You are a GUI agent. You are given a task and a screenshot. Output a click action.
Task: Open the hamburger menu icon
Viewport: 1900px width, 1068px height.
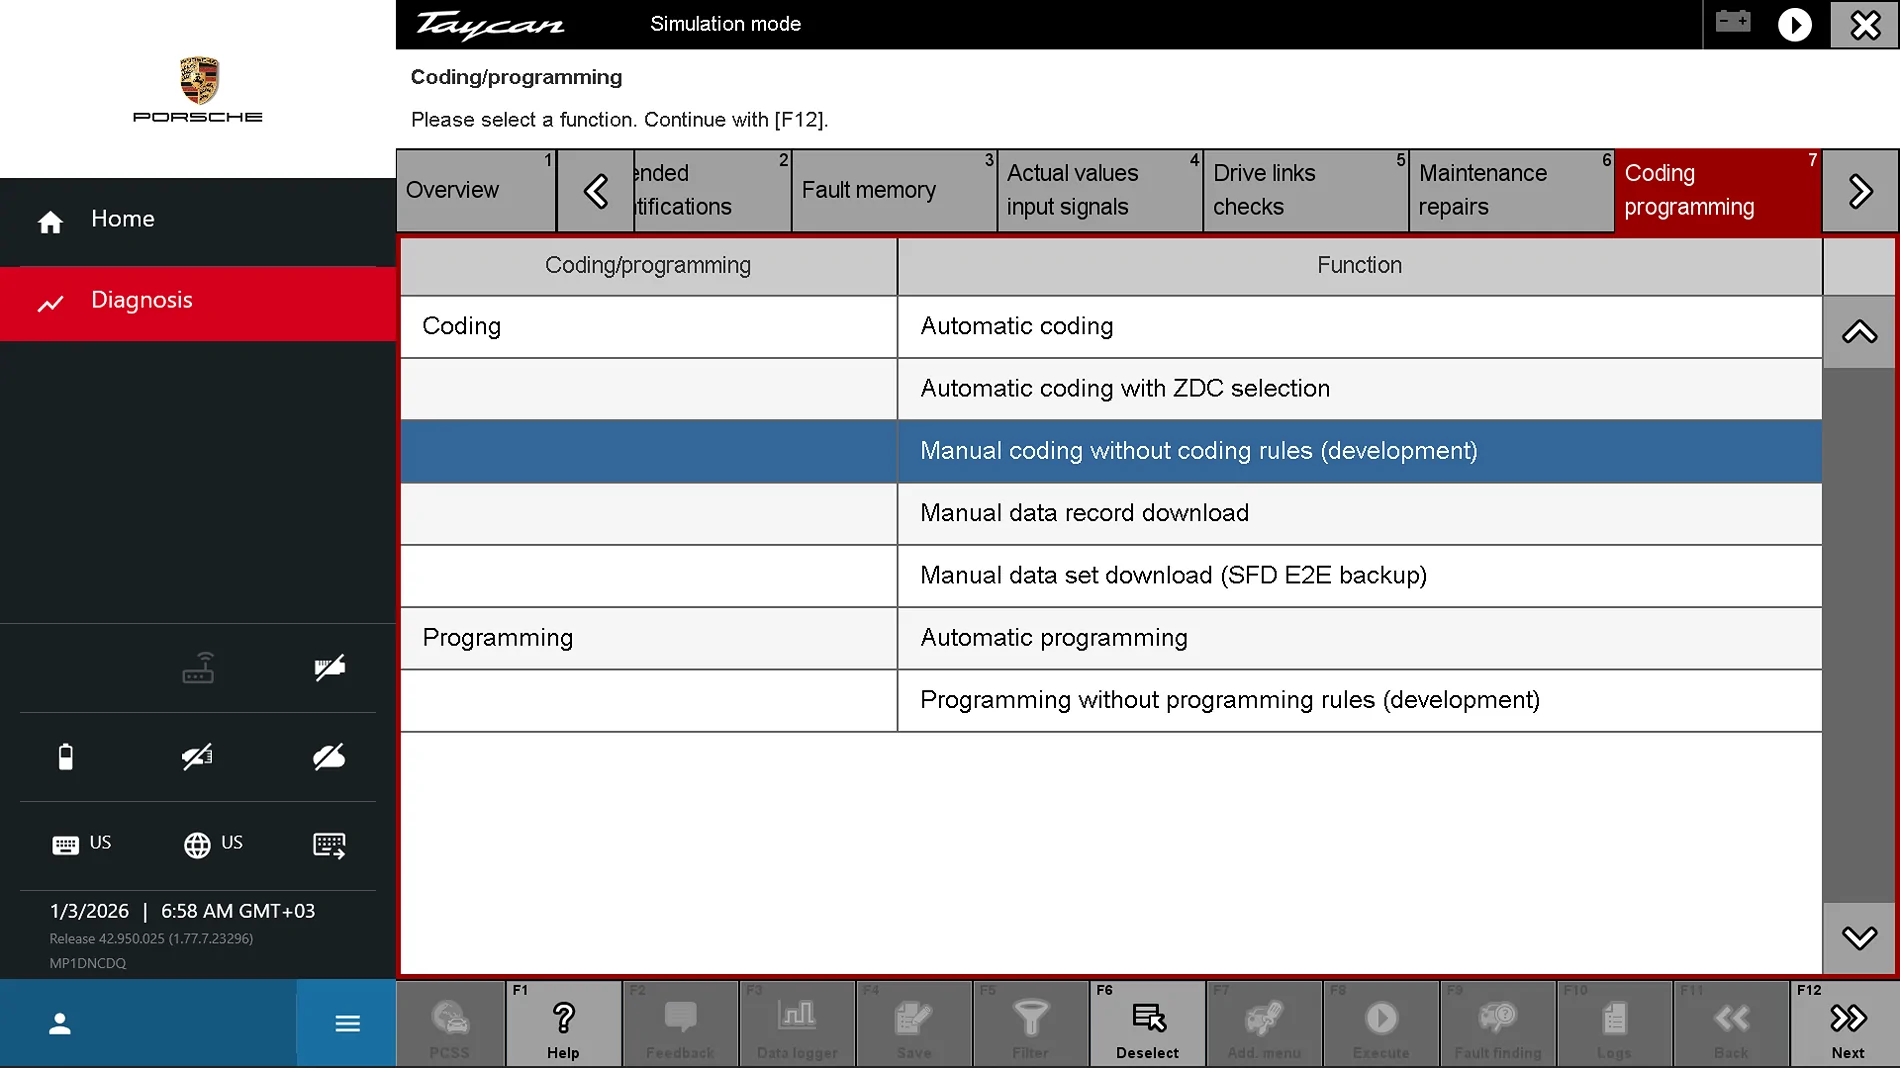[347, 1023]
